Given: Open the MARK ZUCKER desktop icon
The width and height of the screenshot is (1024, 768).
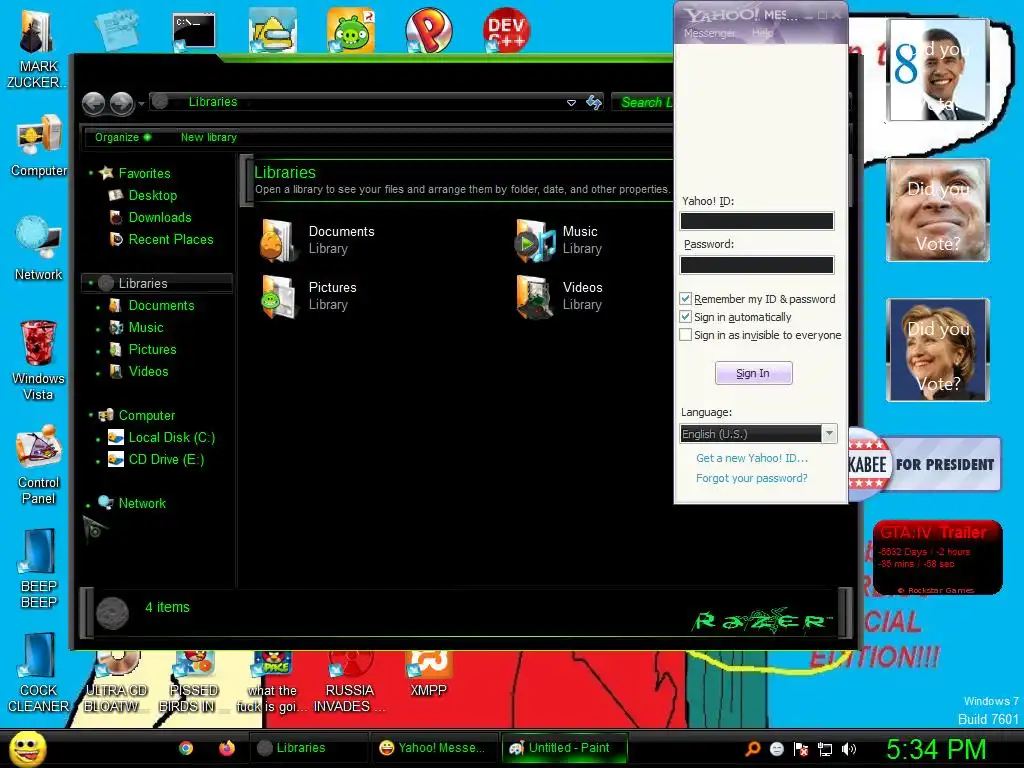Looking at the screenshot, I should pos(36,49).
